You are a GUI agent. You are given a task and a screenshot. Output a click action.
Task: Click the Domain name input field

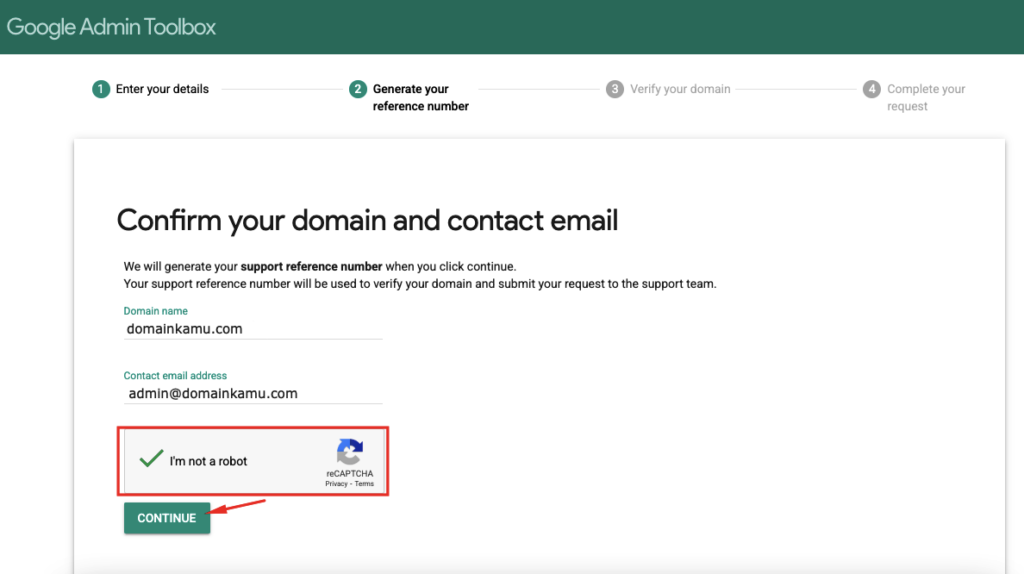click(253, 328)
